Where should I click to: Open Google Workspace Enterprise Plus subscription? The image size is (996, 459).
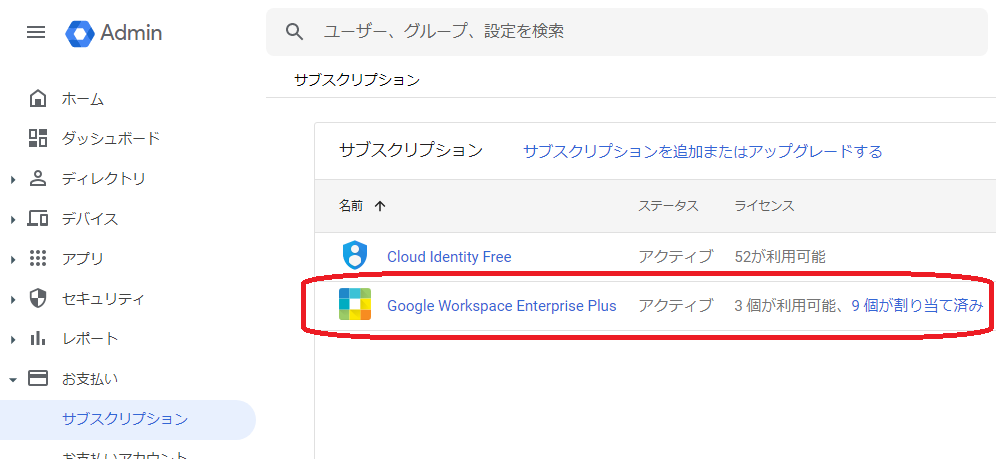pyautogui.click(x=502, y=305)
